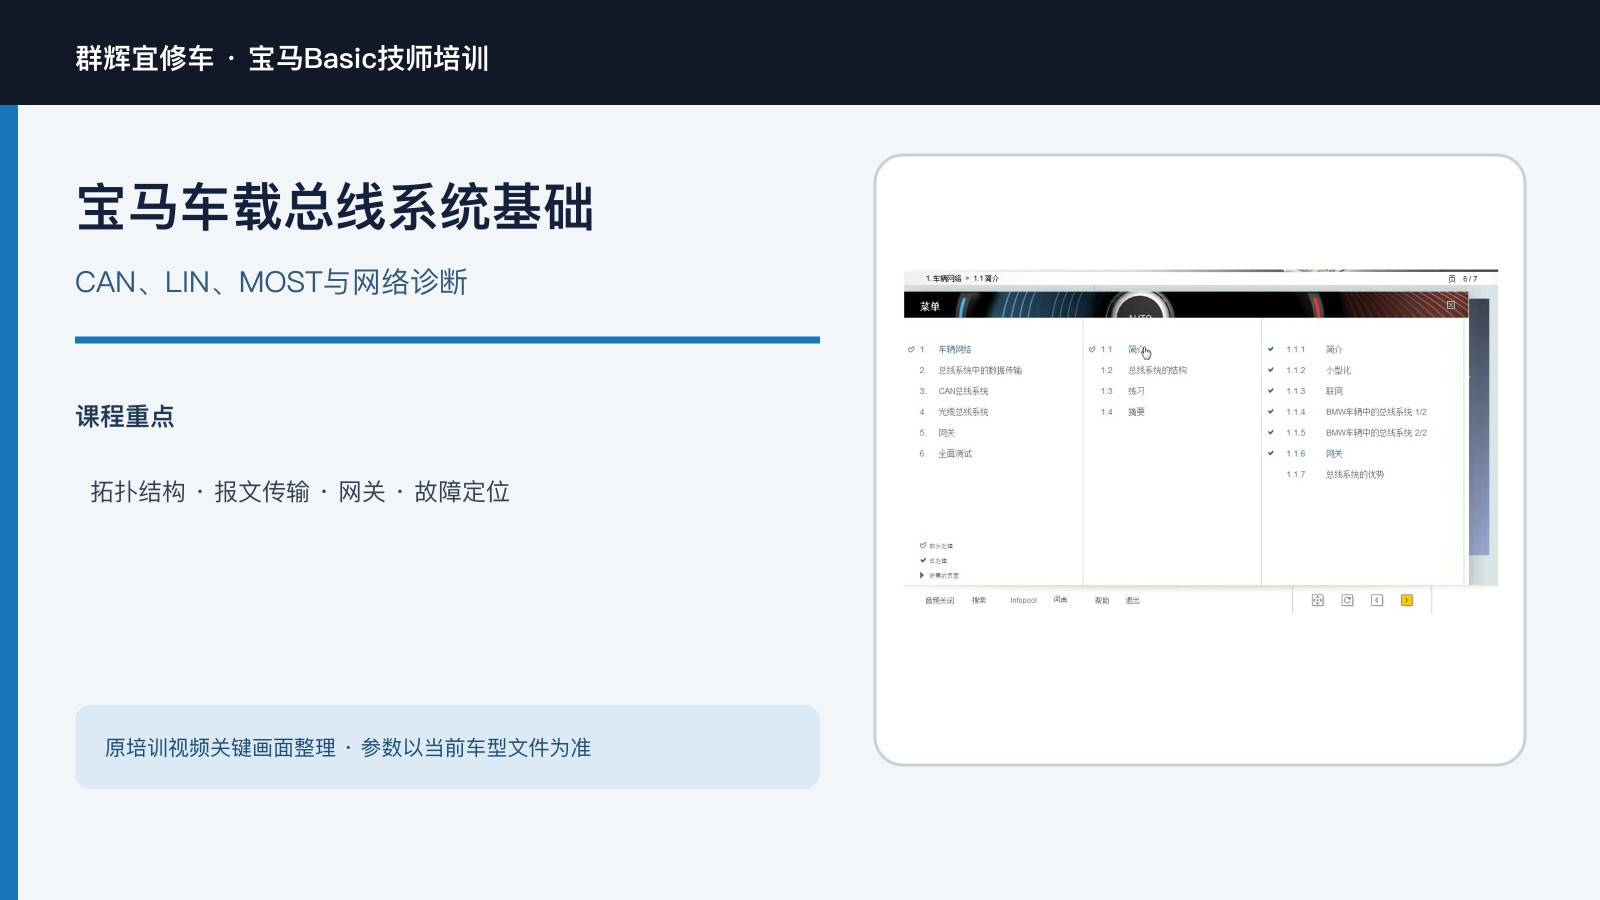Open chapter 2. 总线系统中的数据传输
Viewport: 1600px width, 900px height.
[x=970, y=370]
